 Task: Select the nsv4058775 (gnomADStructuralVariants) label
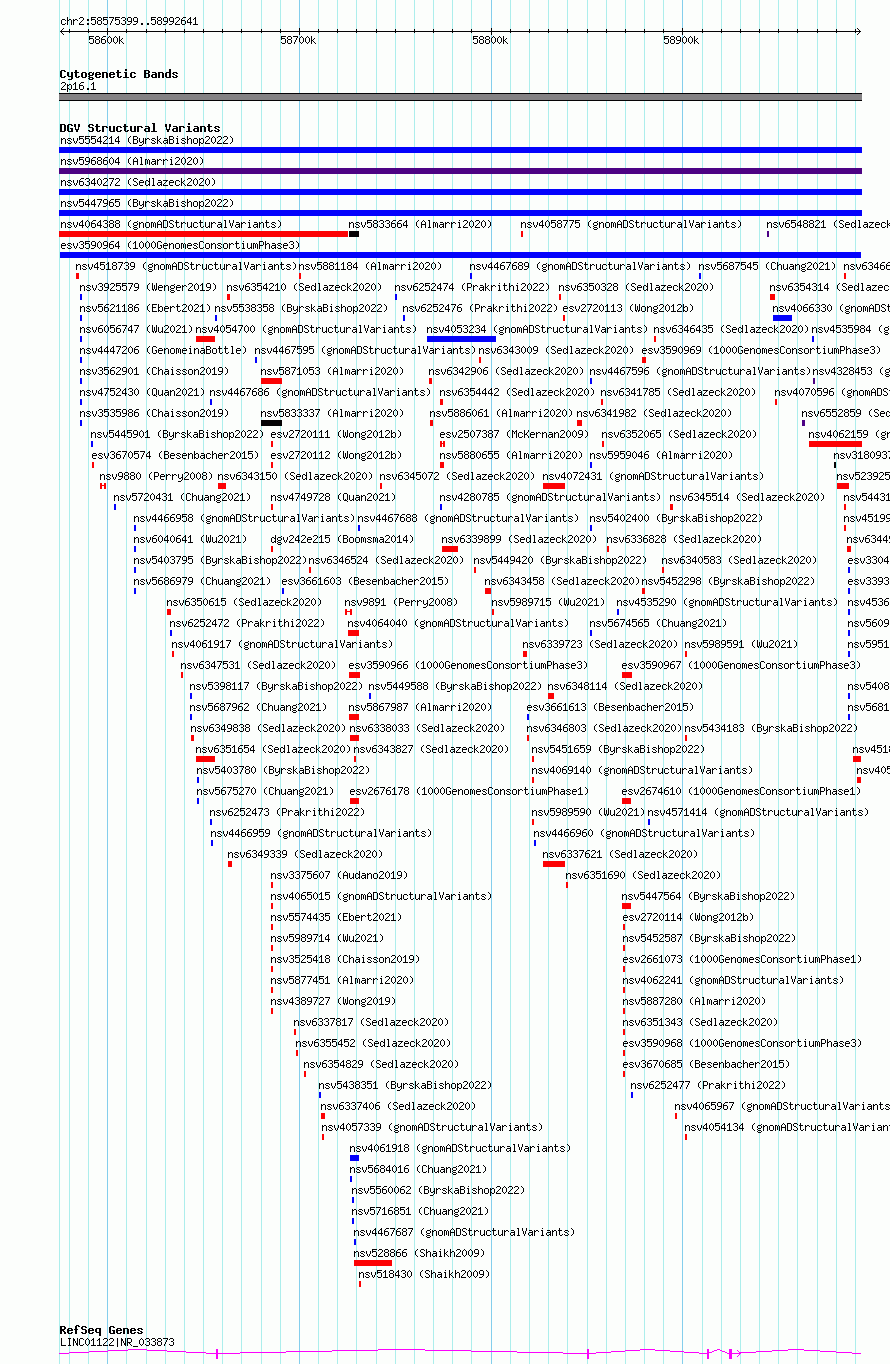631,224
